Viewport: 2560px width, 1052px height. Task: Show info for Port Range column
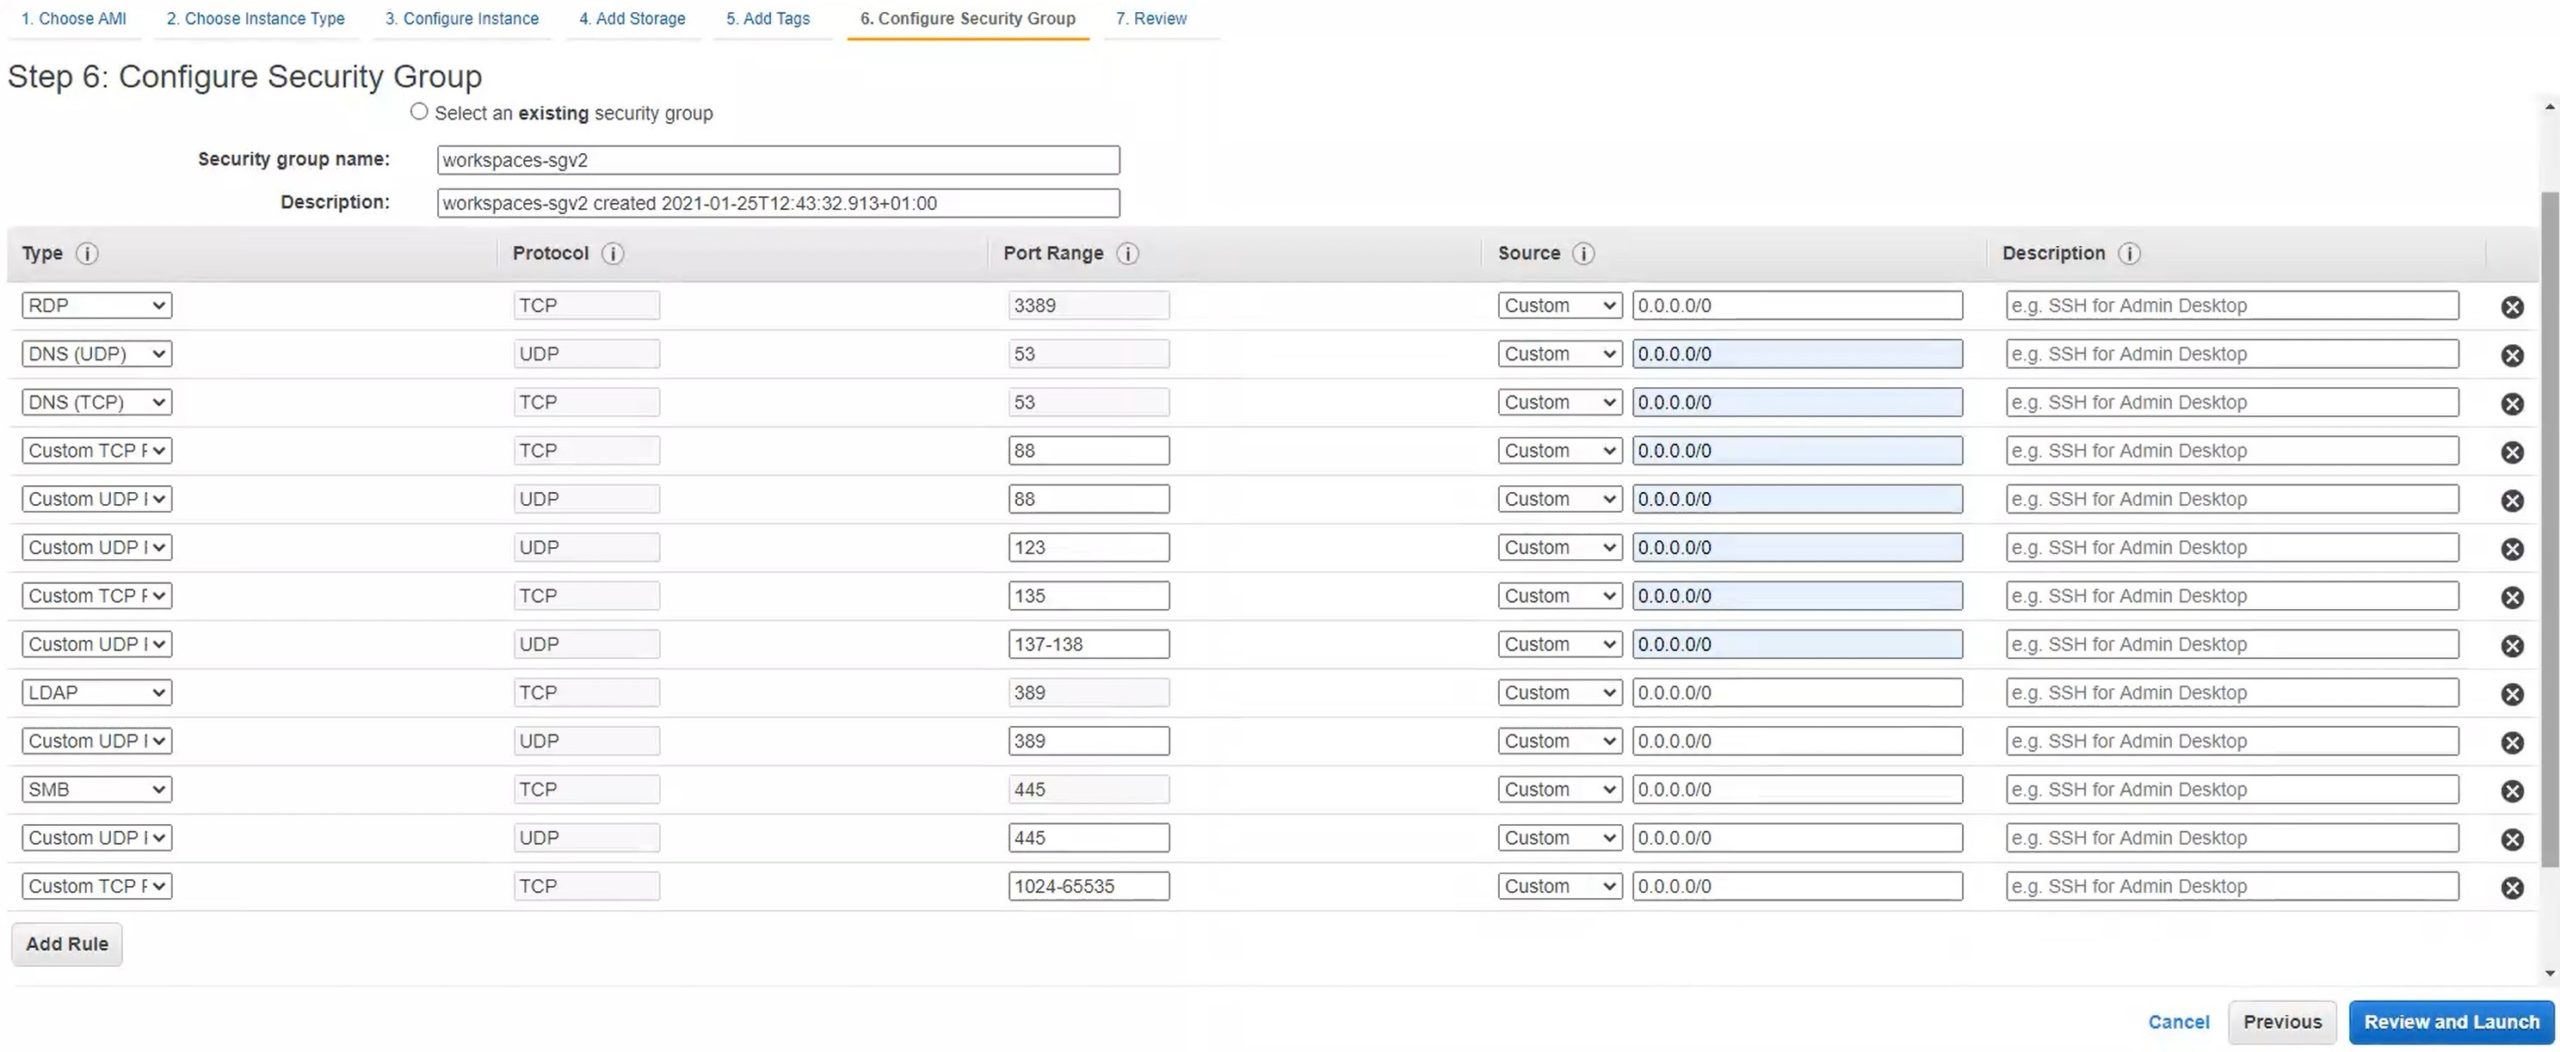[x=1127, y=254]
